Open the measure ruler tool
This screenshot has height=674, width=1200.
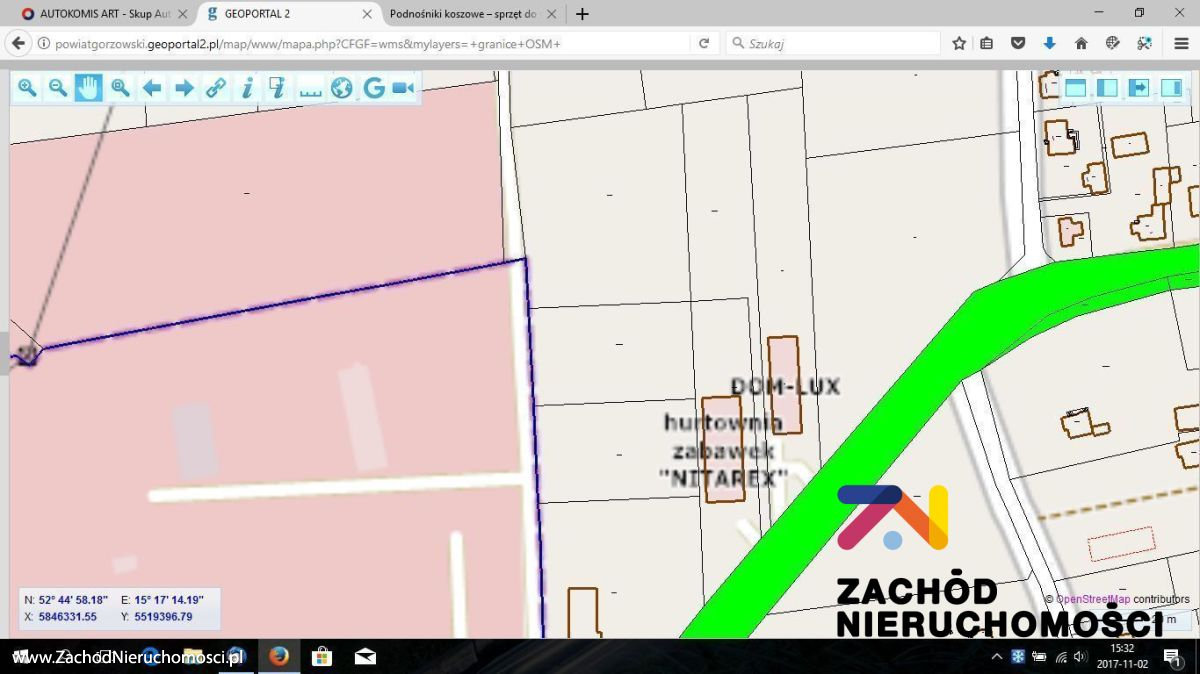[310, 88]
